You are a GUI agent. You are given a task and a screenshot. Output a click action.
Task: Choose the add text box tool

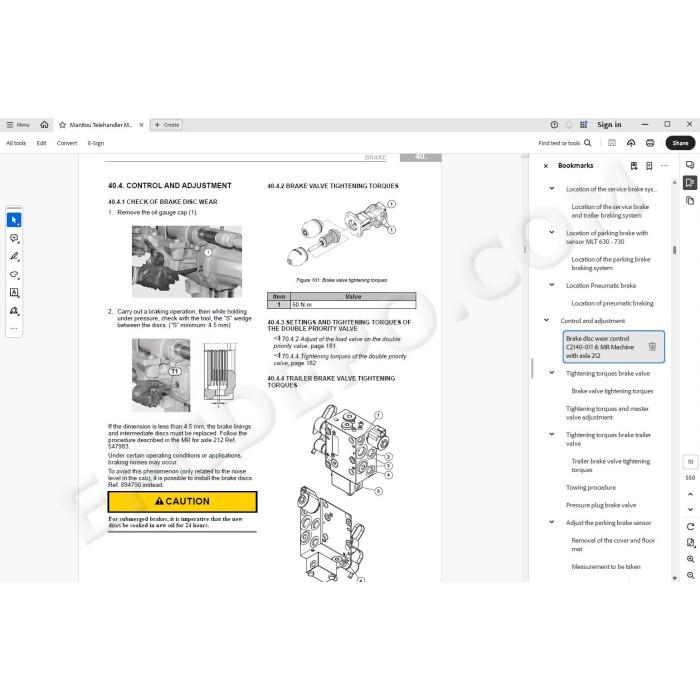tap(14, 292)
